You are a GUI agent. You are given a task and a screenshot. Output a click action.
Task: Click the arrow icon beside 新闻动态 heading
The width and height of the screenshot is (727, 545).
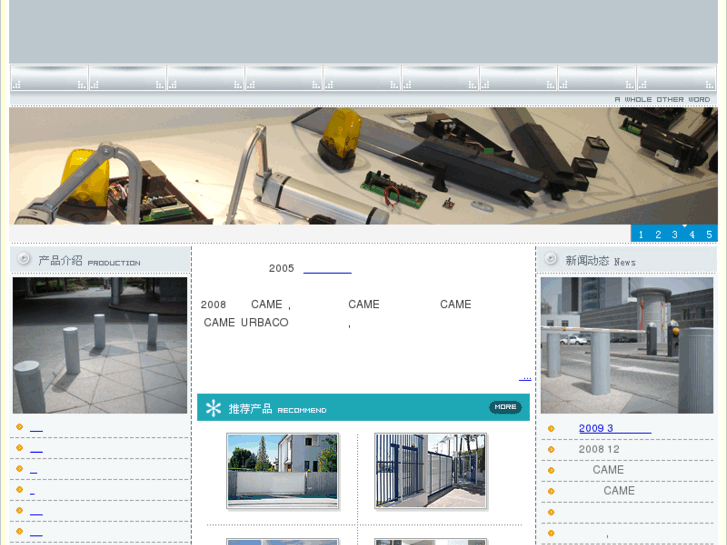coord(550,259)
